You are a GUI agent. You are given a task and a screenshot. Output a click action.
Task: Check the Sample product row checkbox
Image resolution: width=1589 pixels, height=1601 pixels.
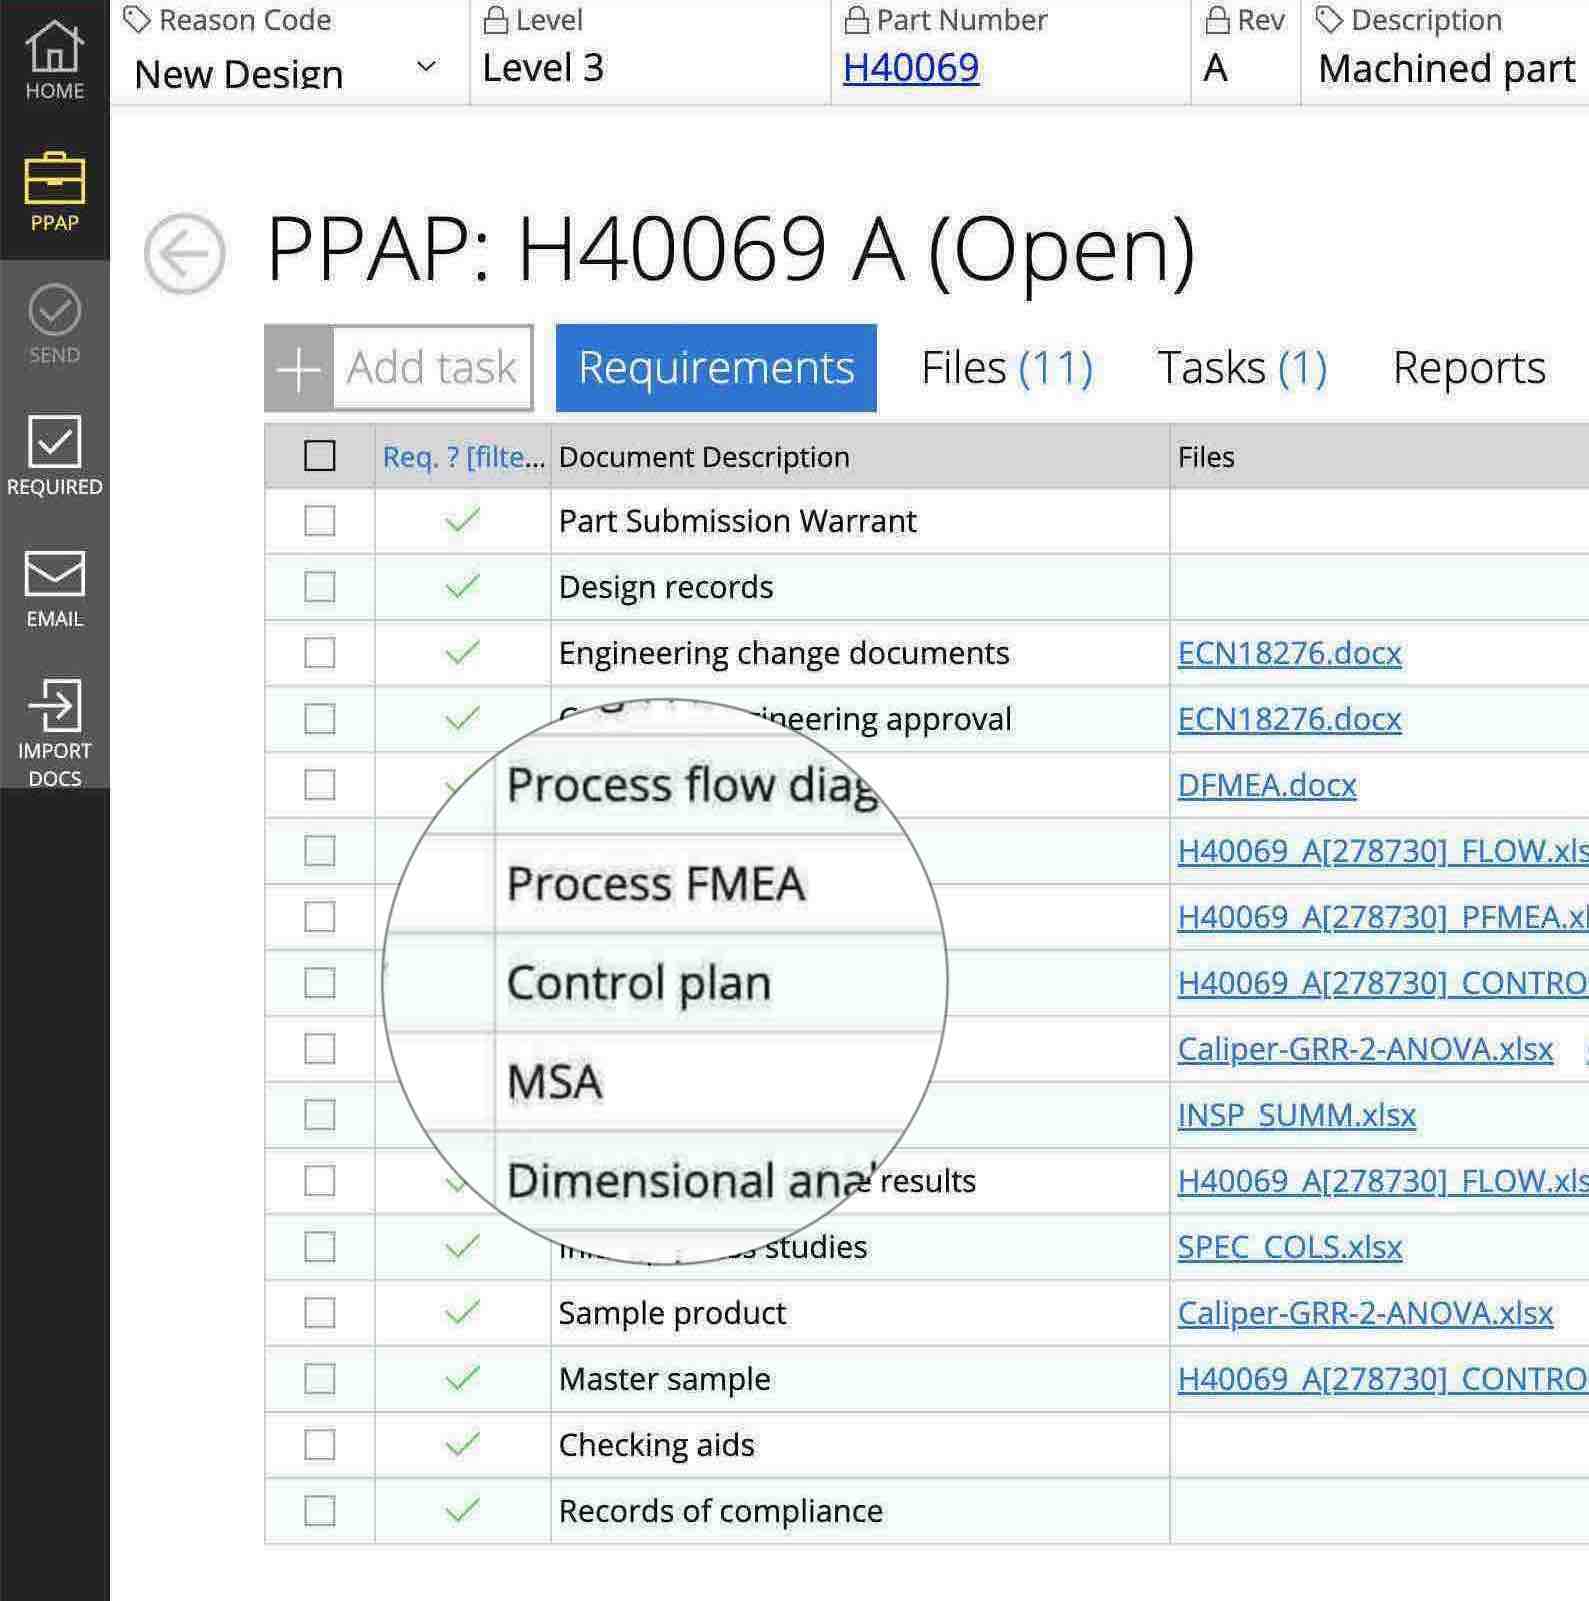coord(319,1313)
